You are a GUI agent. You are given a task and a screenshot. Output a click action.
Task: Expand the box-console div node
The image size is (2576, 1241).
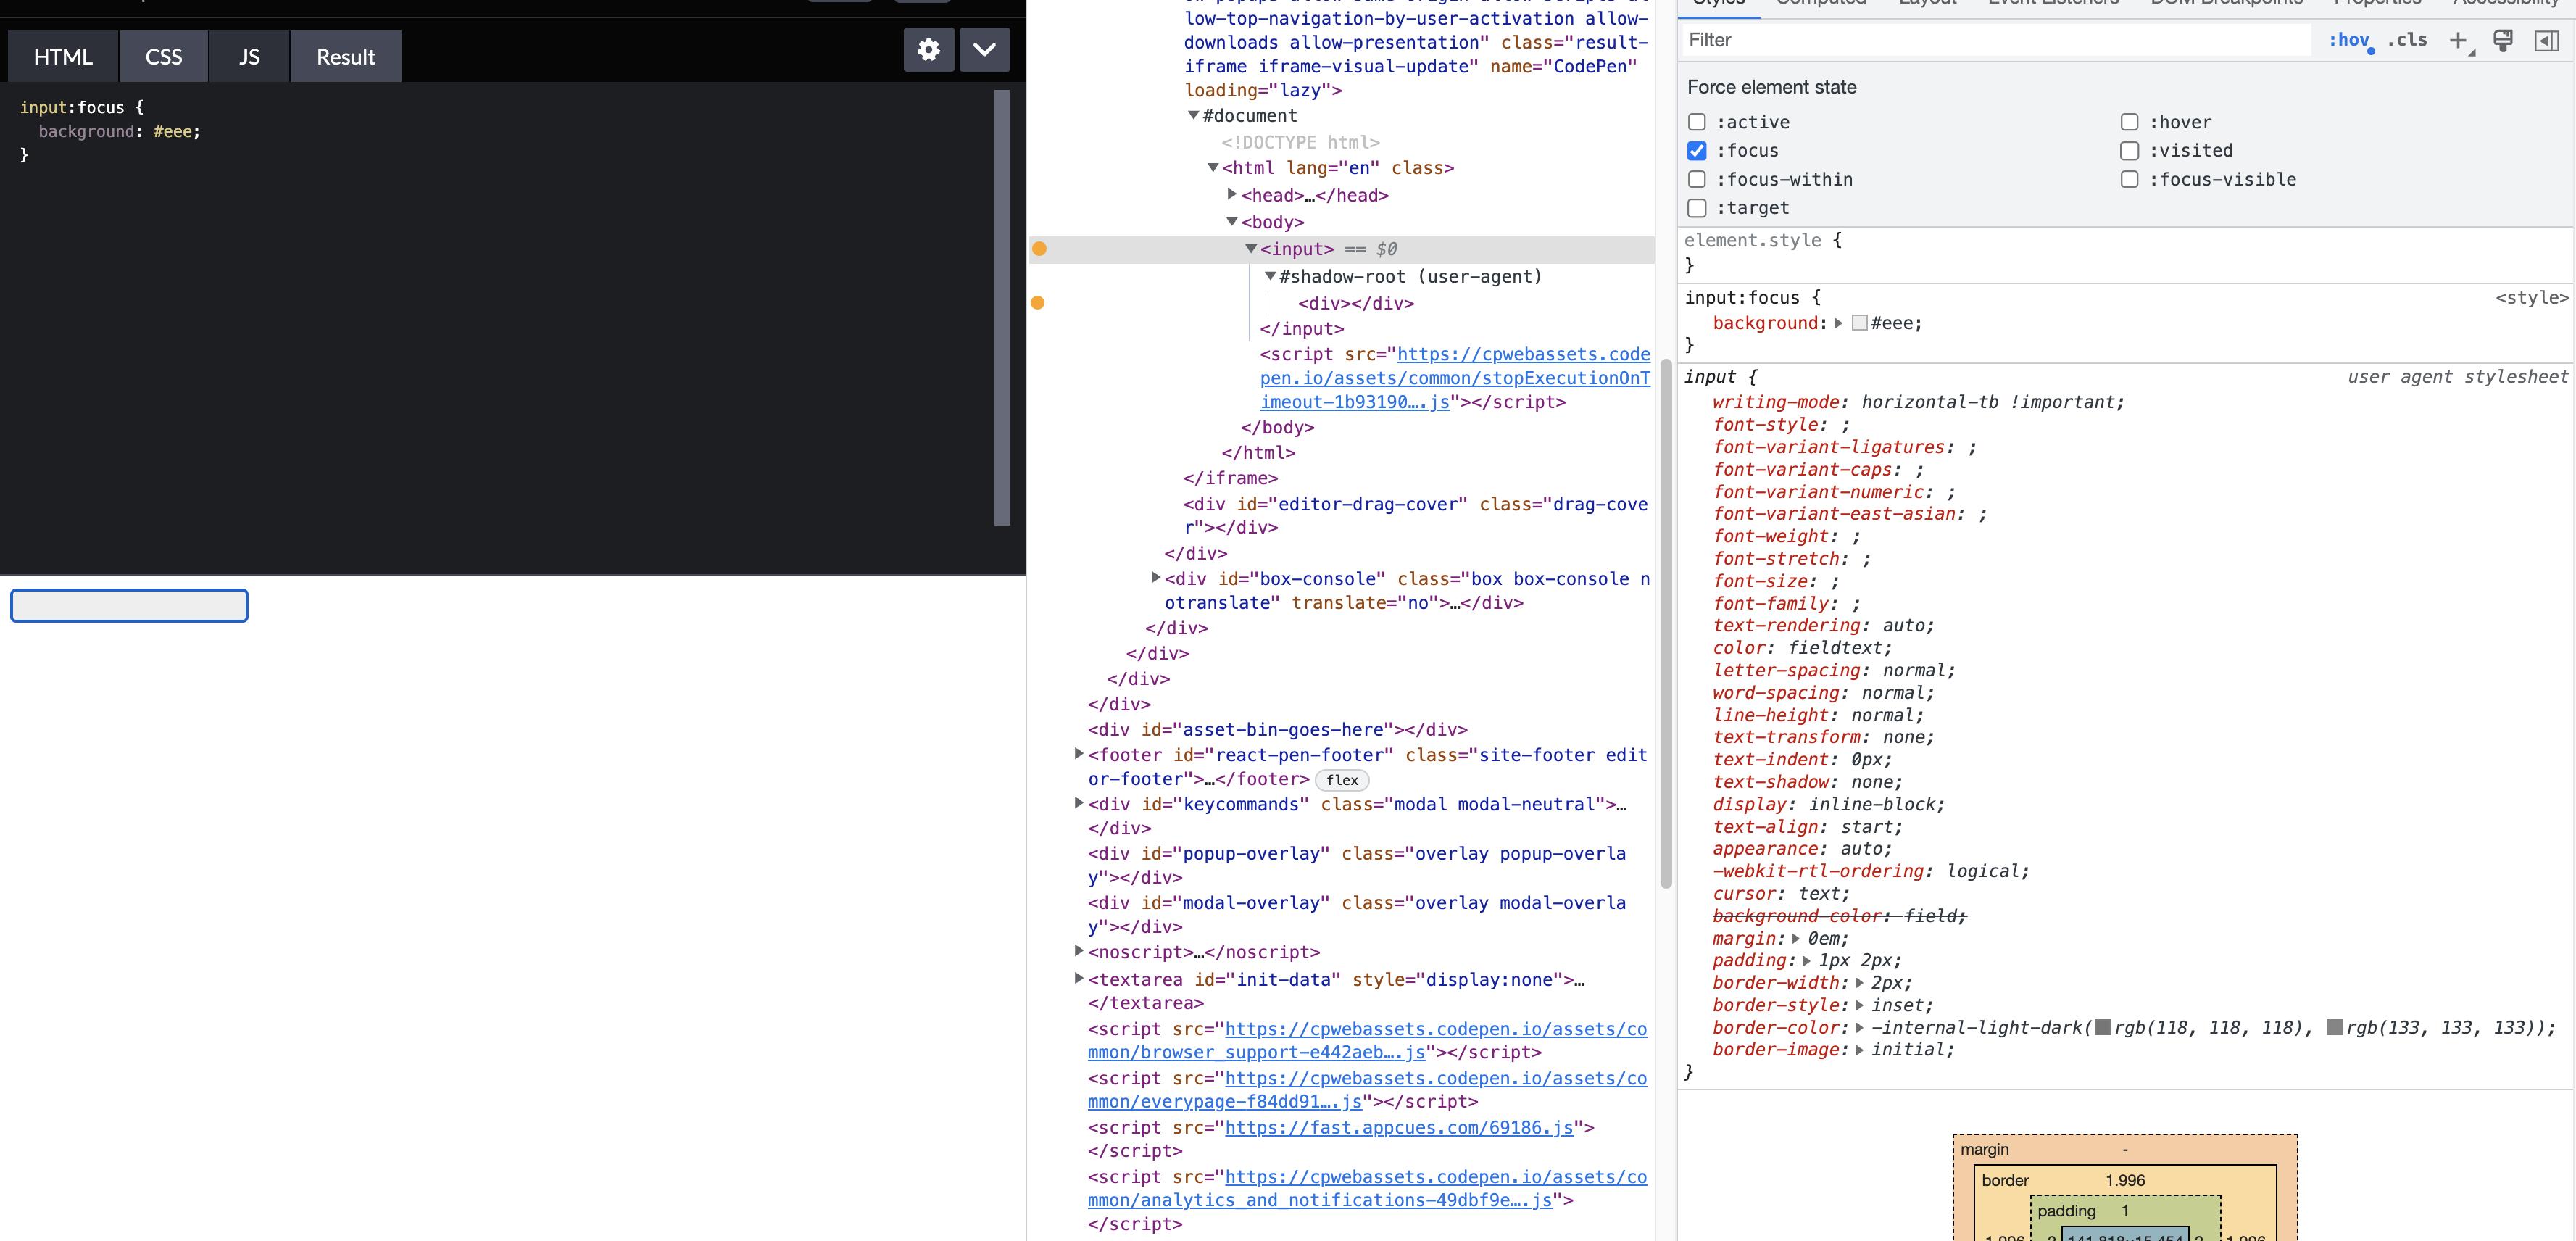[1155, 577]
